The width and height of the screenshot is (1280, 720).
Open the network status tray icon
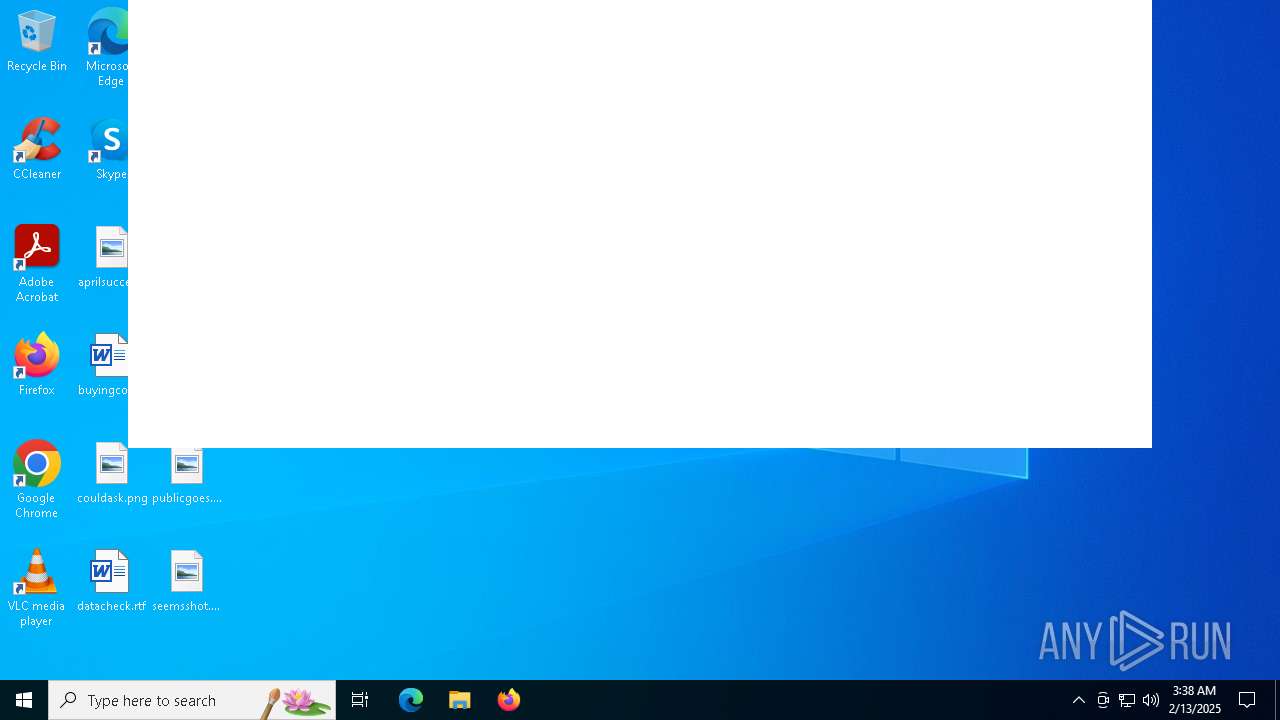(x=1127, y=700)
